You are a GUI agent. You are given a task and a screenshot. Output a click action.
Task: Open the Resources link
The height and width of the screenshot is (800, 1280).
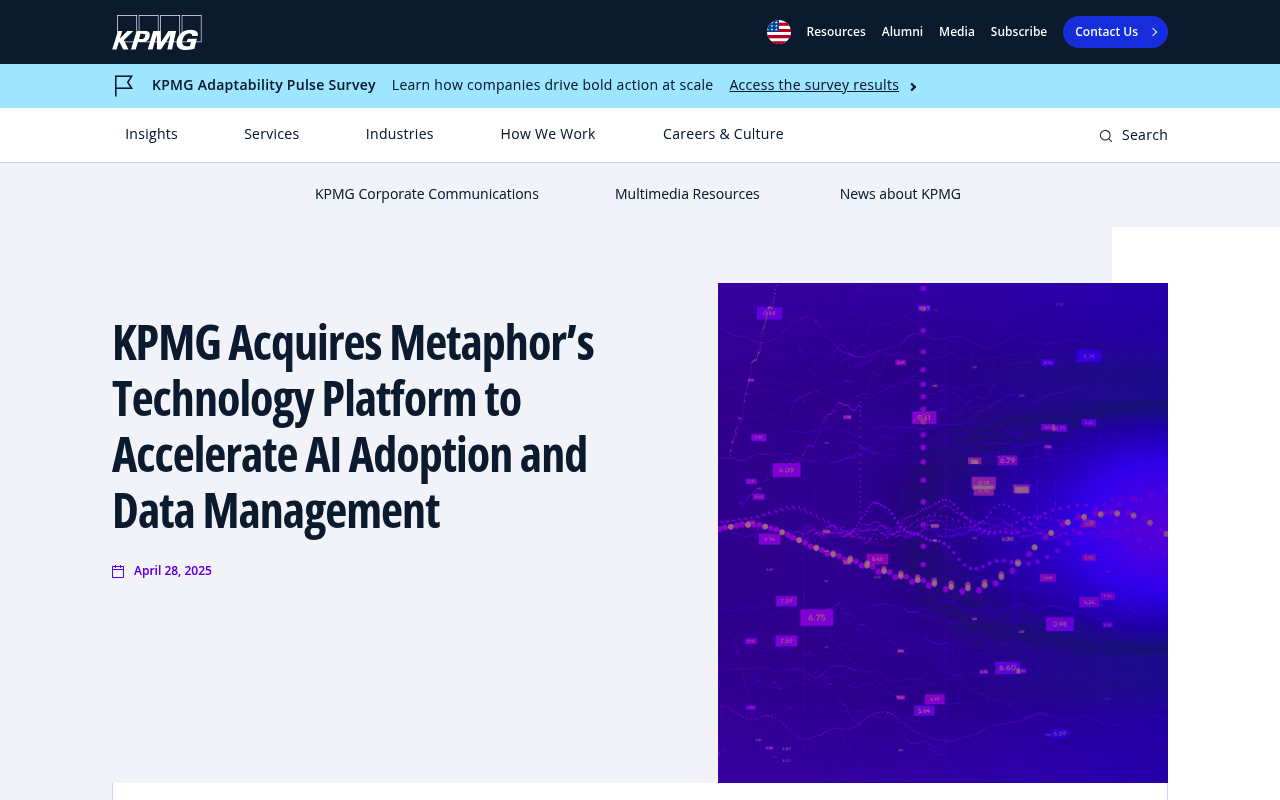click(836, 32)
